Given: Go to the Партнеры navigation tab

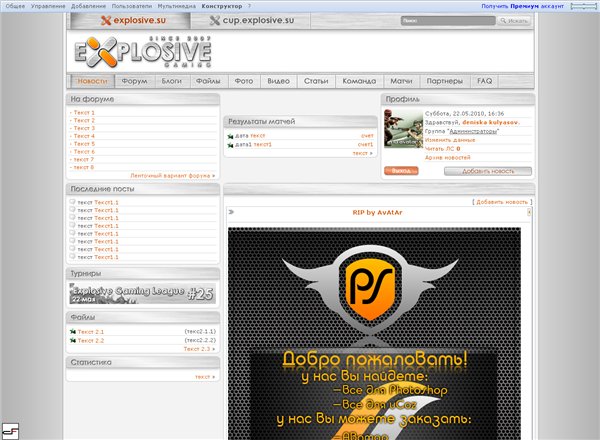Looking at the screenshot, I should (x=445, y=81).
